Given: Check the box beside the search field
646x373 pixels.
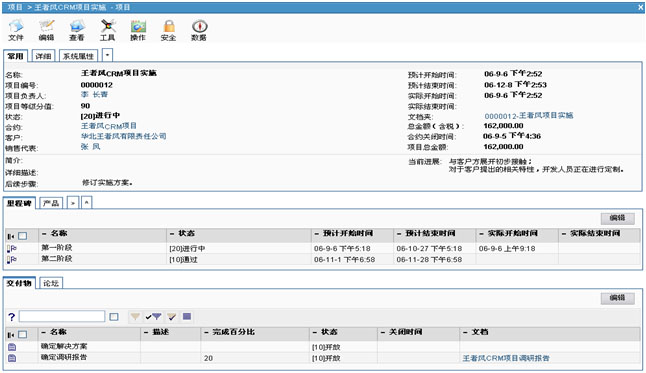Looking at the screenshot, I should (114, 317).
